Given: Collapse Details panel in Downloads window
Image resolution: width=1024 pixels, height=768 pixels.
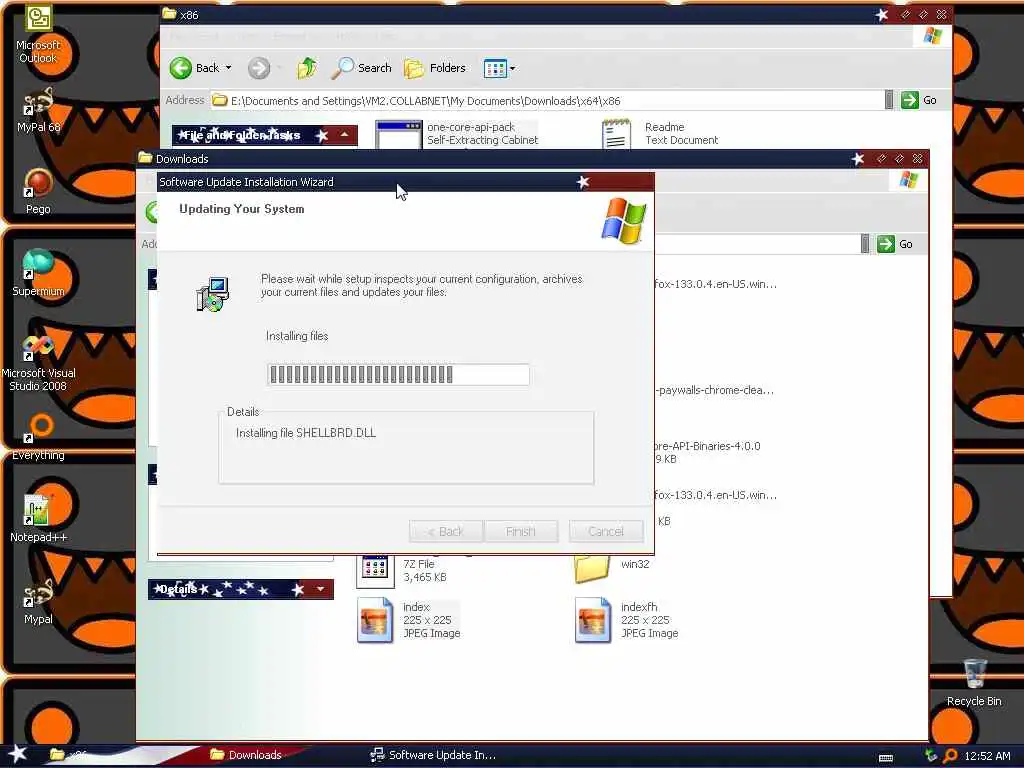Looking at the screenshot, I should tap(320, 589).
